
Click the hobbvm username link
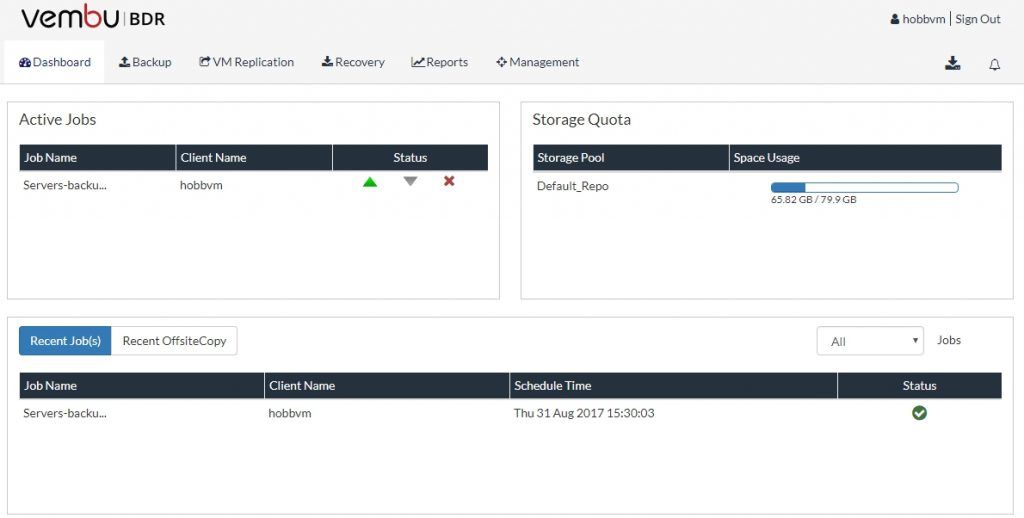(923, 19)
